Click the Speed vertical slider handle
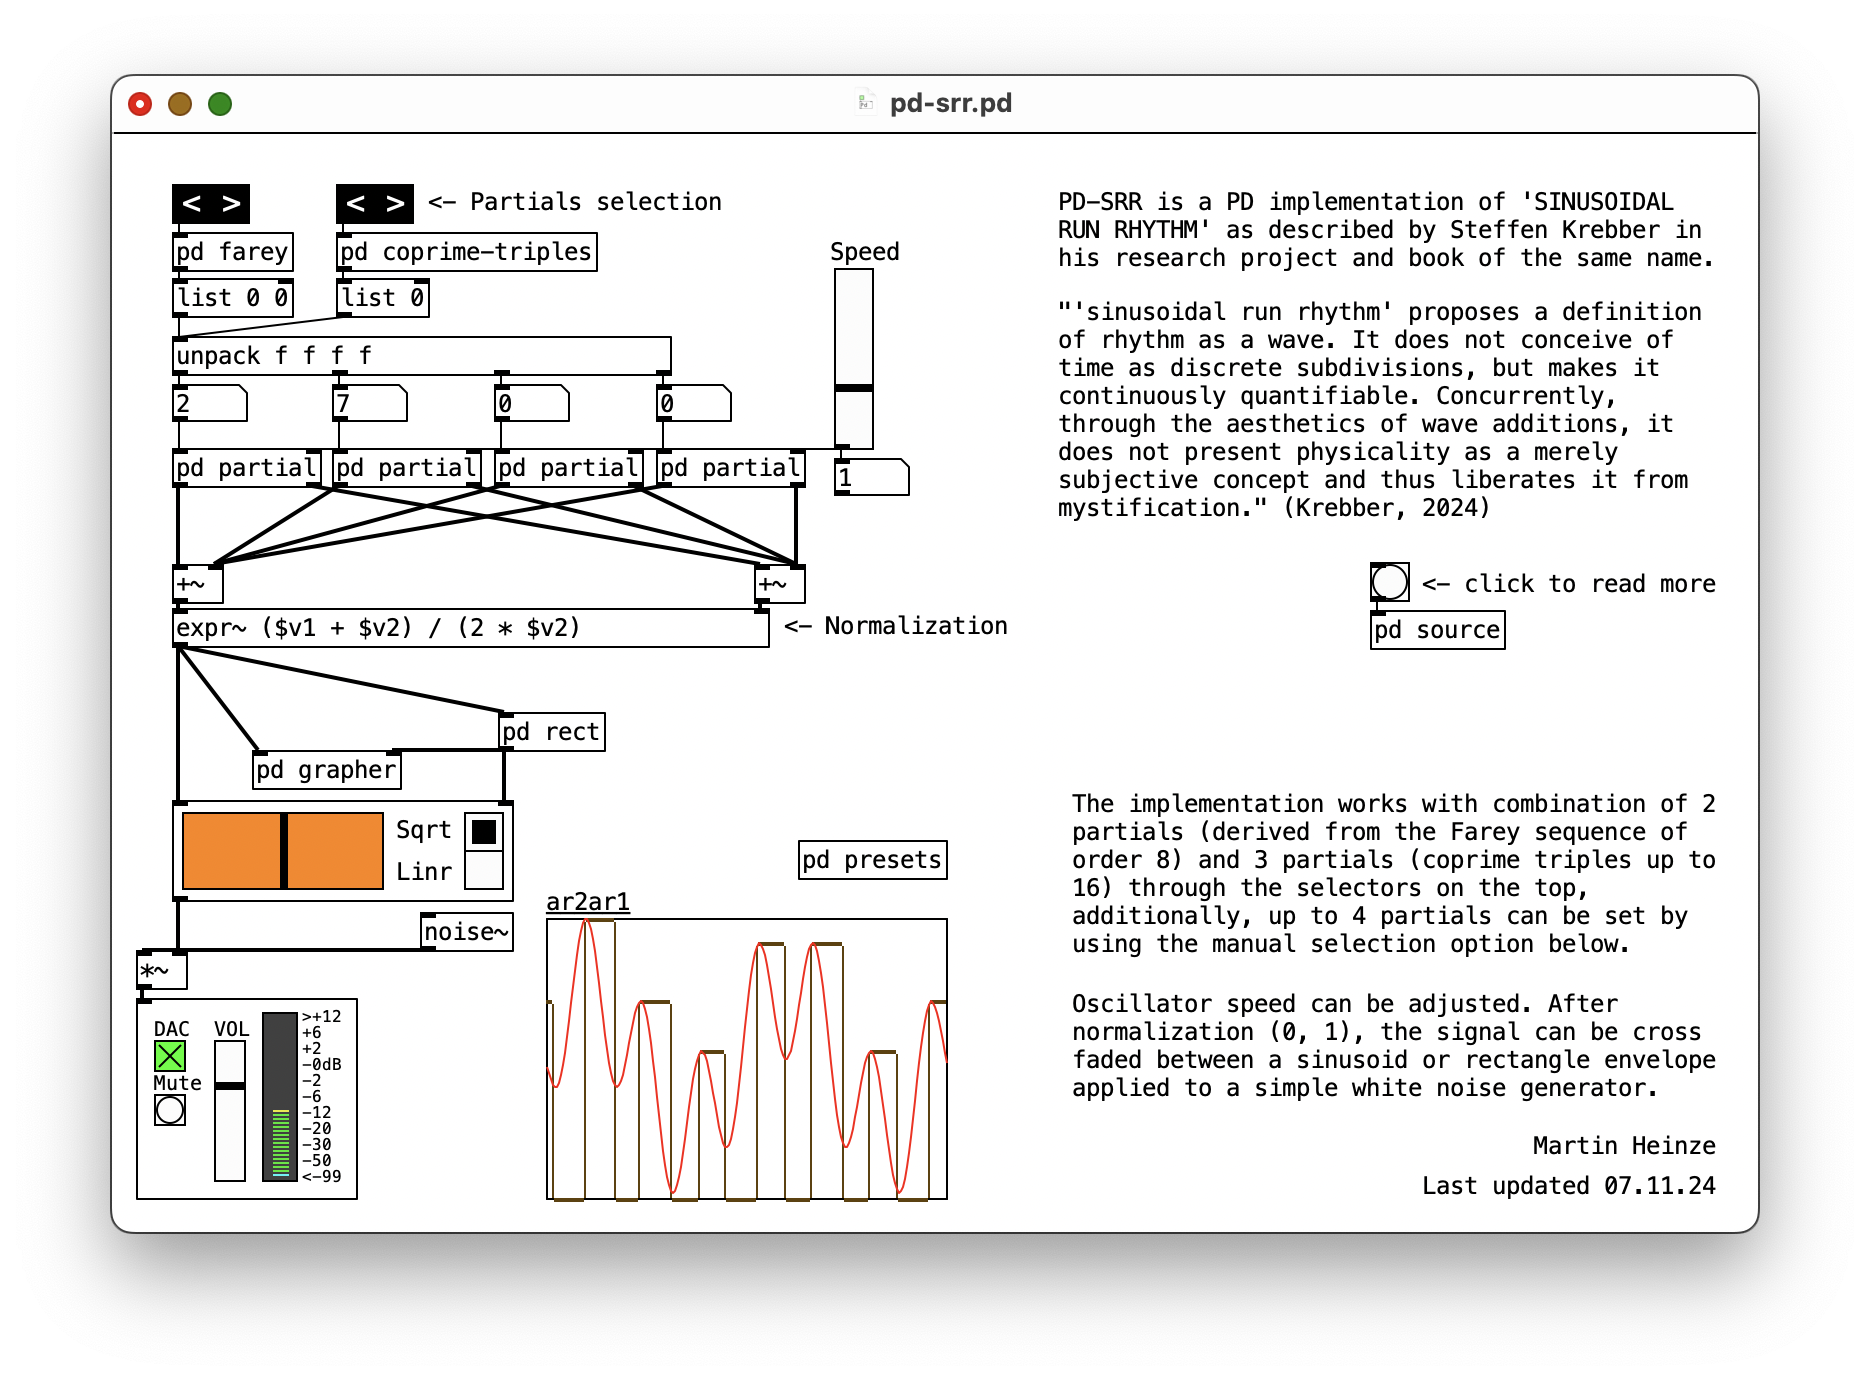 coord(854,388)
